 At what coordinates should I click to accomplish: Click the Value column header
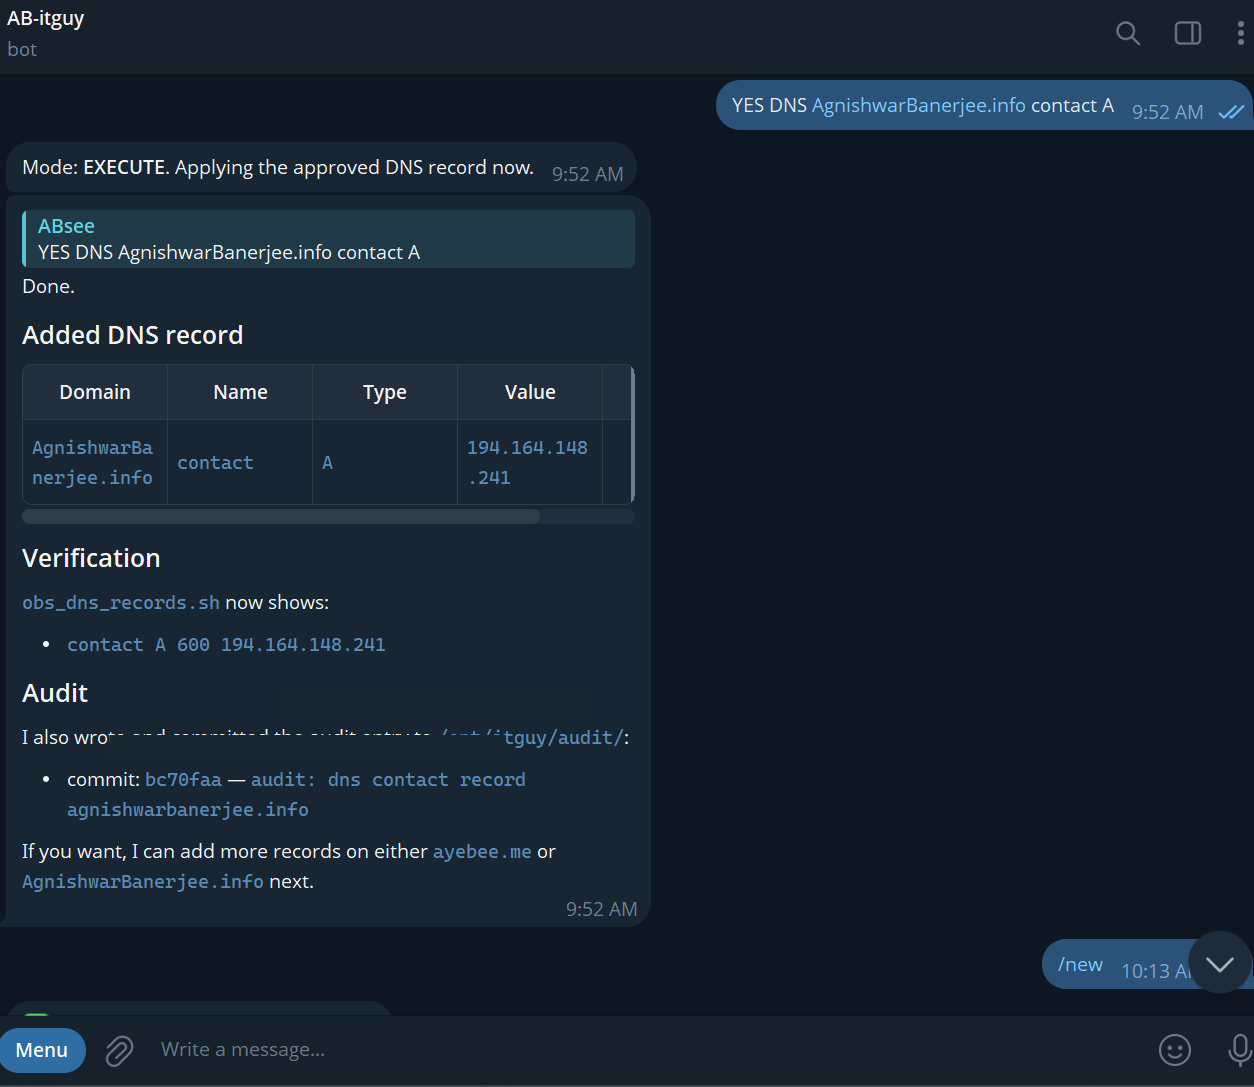(530, 392)
